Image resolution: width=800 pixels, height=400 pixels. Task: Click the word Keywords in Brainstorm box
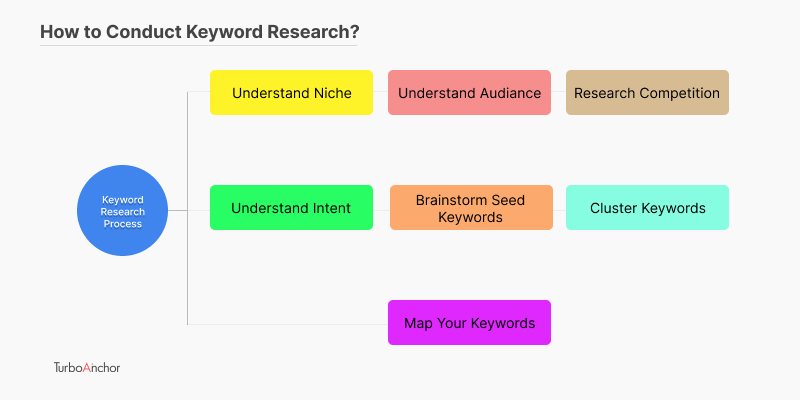point(470,217)
